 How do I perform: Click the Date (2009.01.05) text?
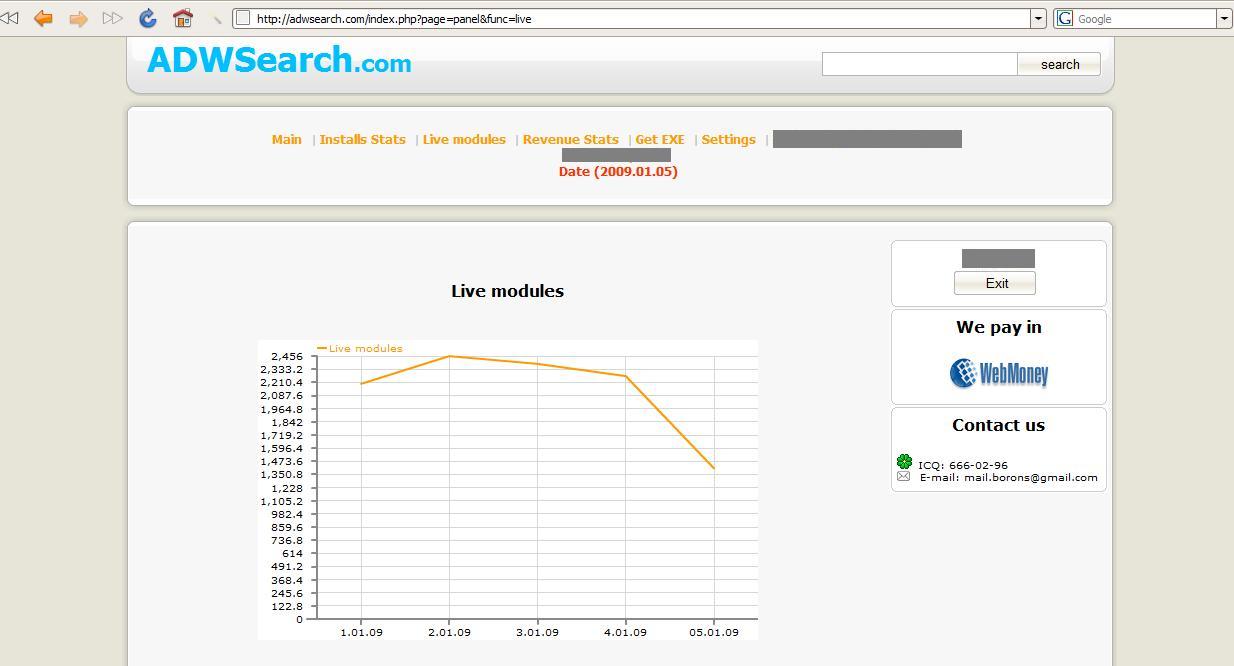coord(618,171)
